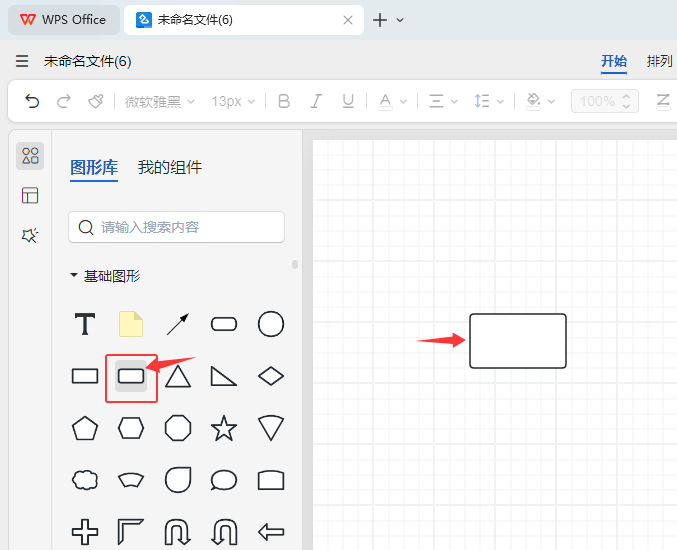Image resolution: width=677 pixels, height=550 pixels.
Task: Choose the teardrop shape
Action: (x=177, y=480)
